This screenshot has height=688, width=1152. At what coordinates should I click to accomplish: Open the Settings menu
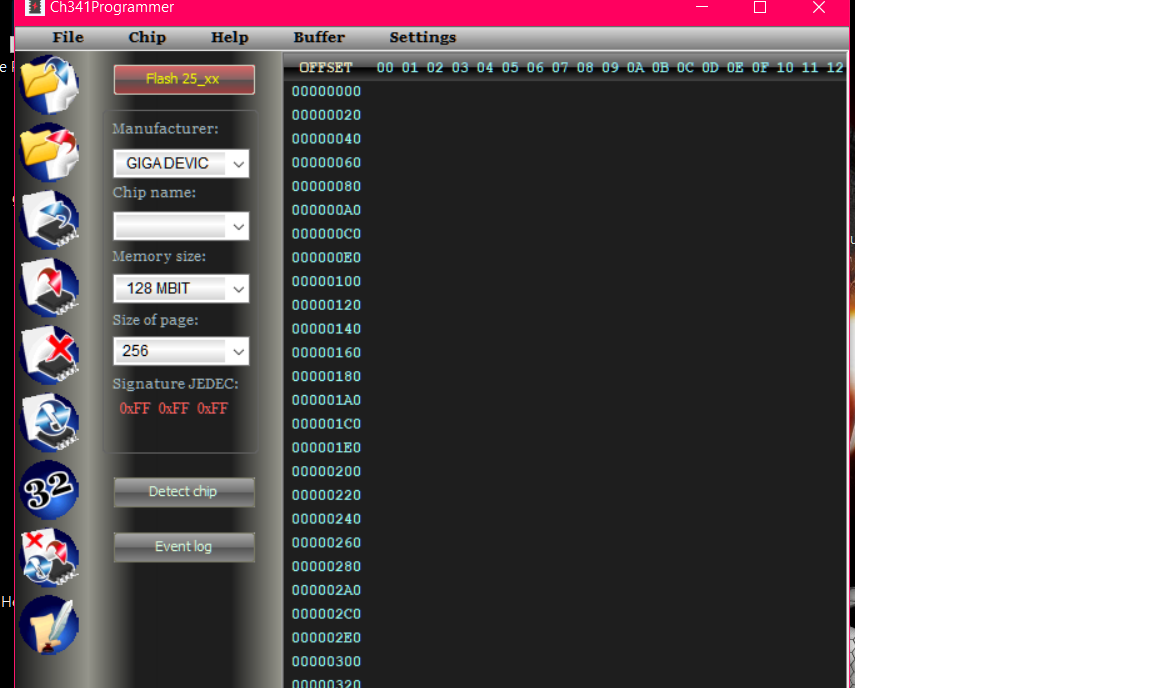point(422,37)
